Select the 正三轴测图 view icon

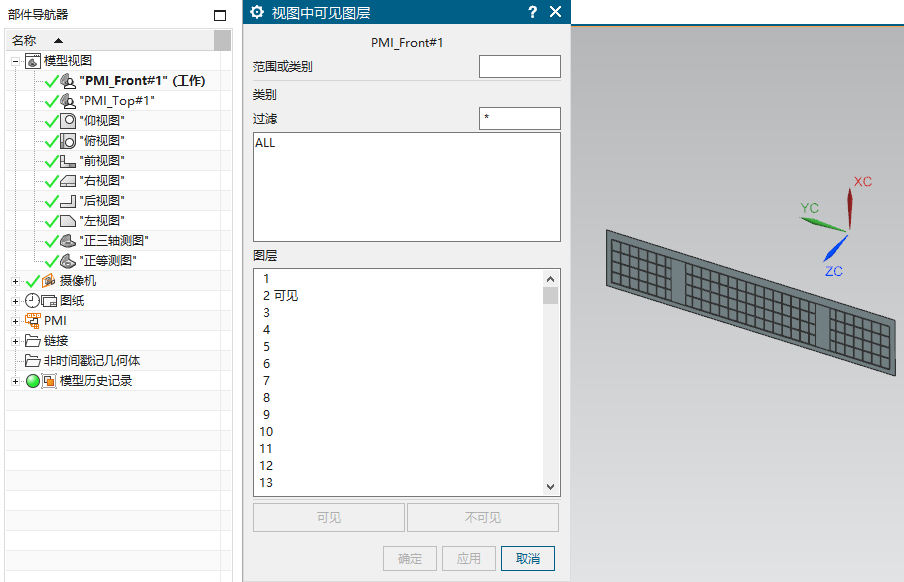tap(68, 241)
